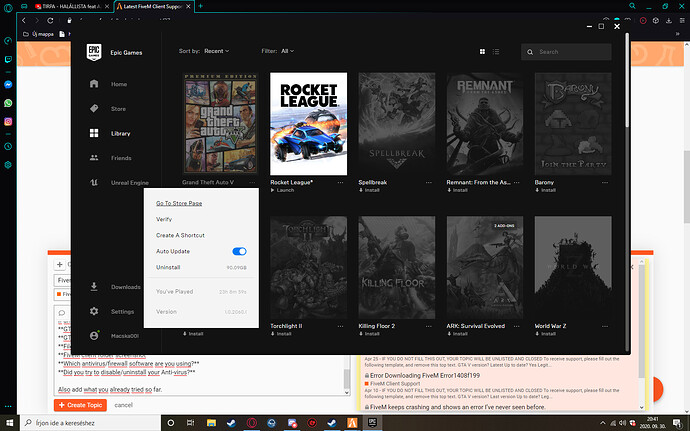The image size is (690, 431).
Task: Launch Rocket League from its cover thumbnail
Action: (309, 123)
